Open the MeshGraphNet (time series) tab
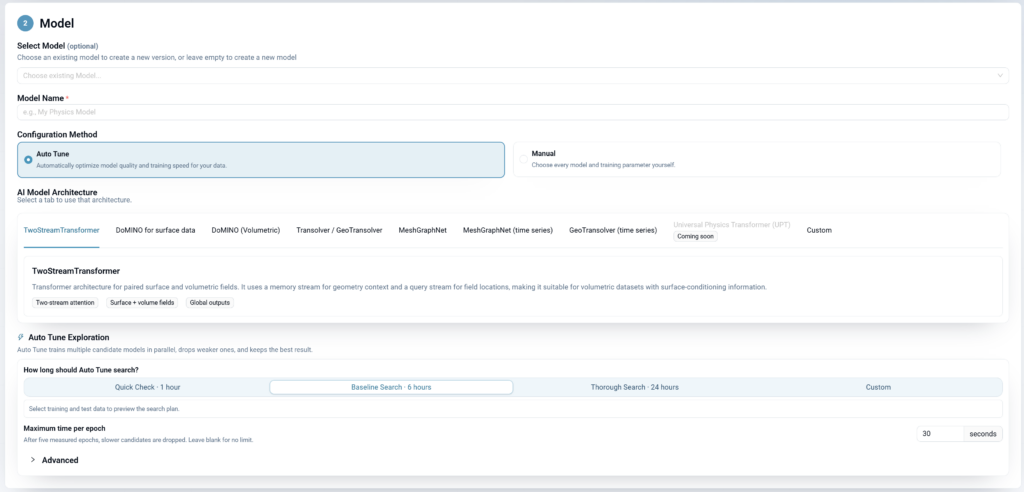 point(508,230)
